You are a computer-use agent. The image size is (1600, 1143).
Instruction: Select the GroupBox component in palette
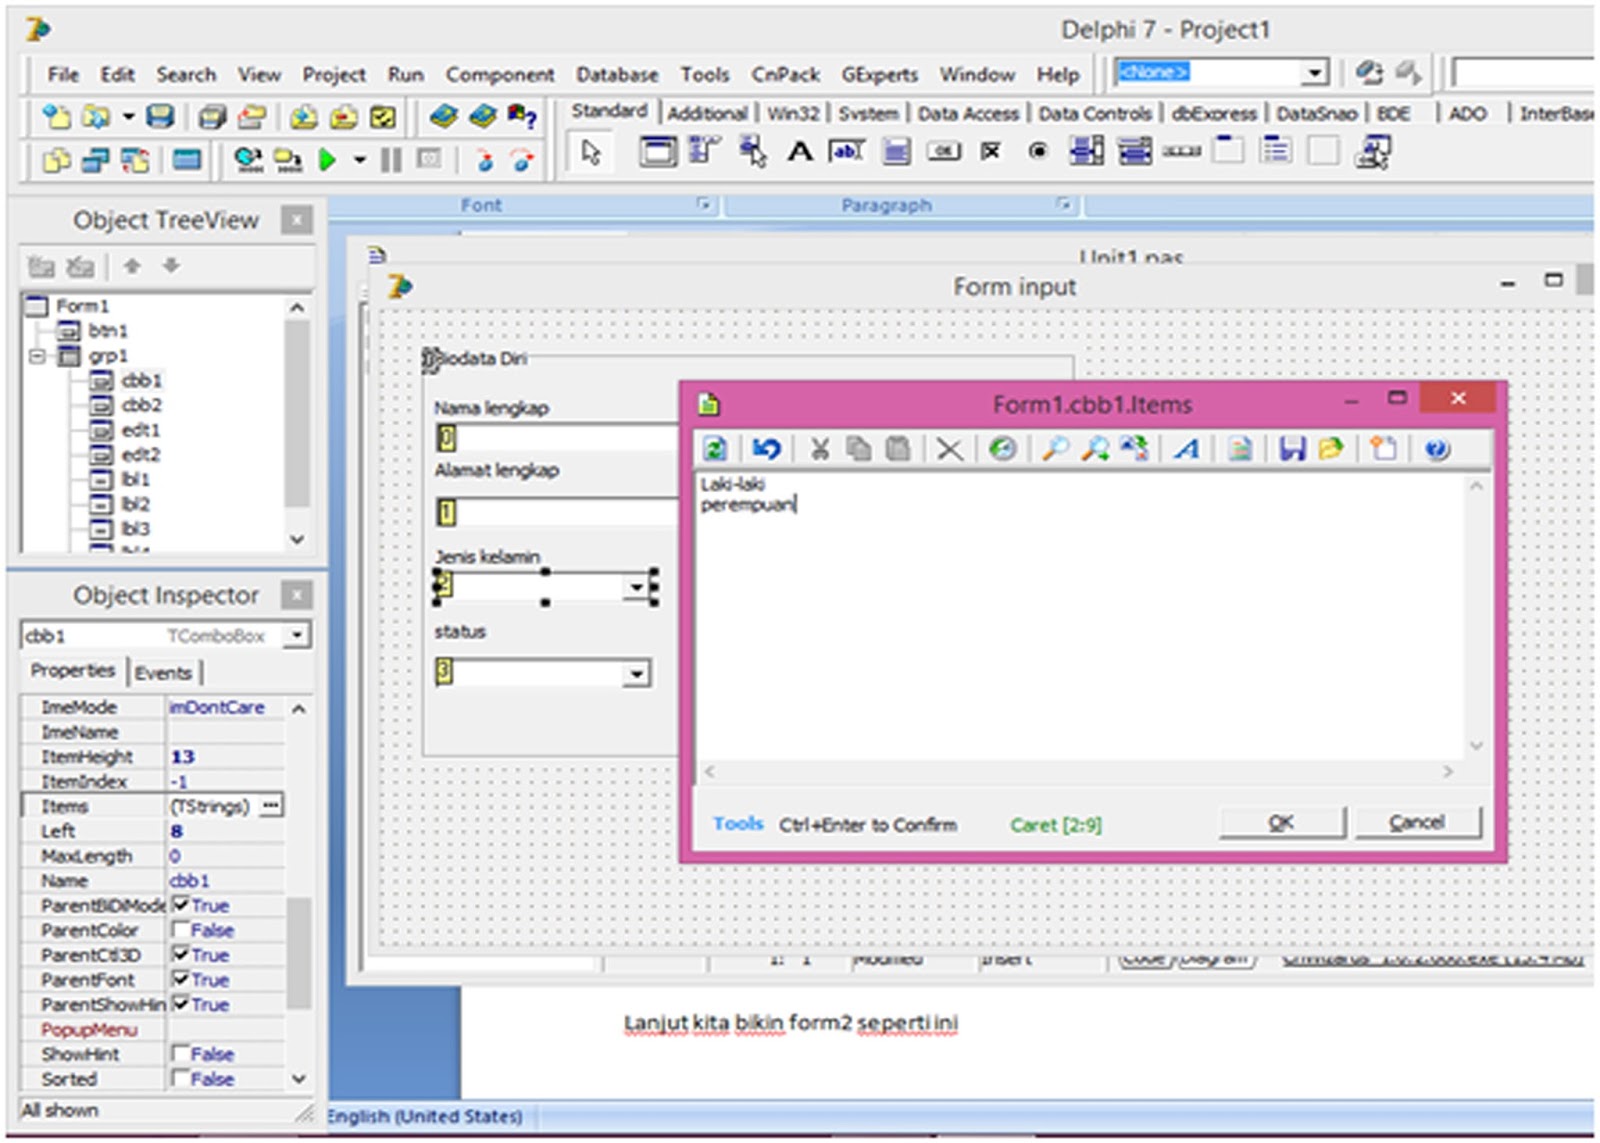pyautogui.click(x=1228, y=152)
